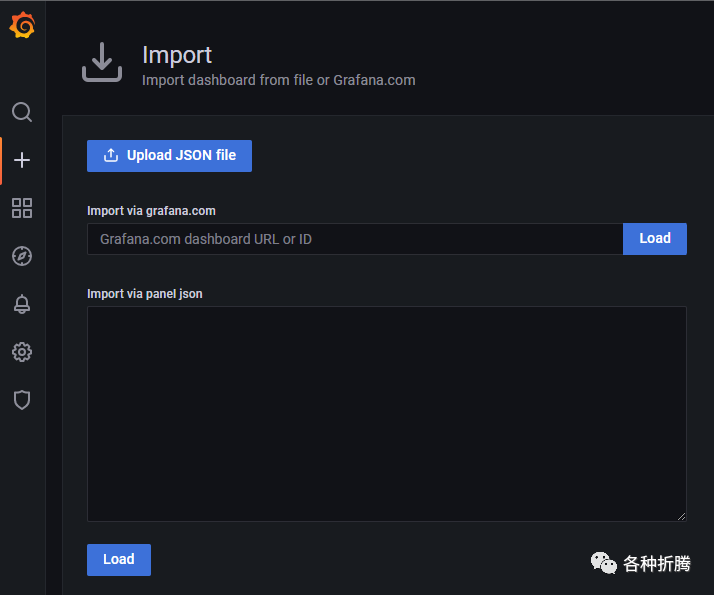Open the Search dashboards magnifier icon
Image resolution: width=714 pixels, height=595 pixels.
click(x=22, y=111)
